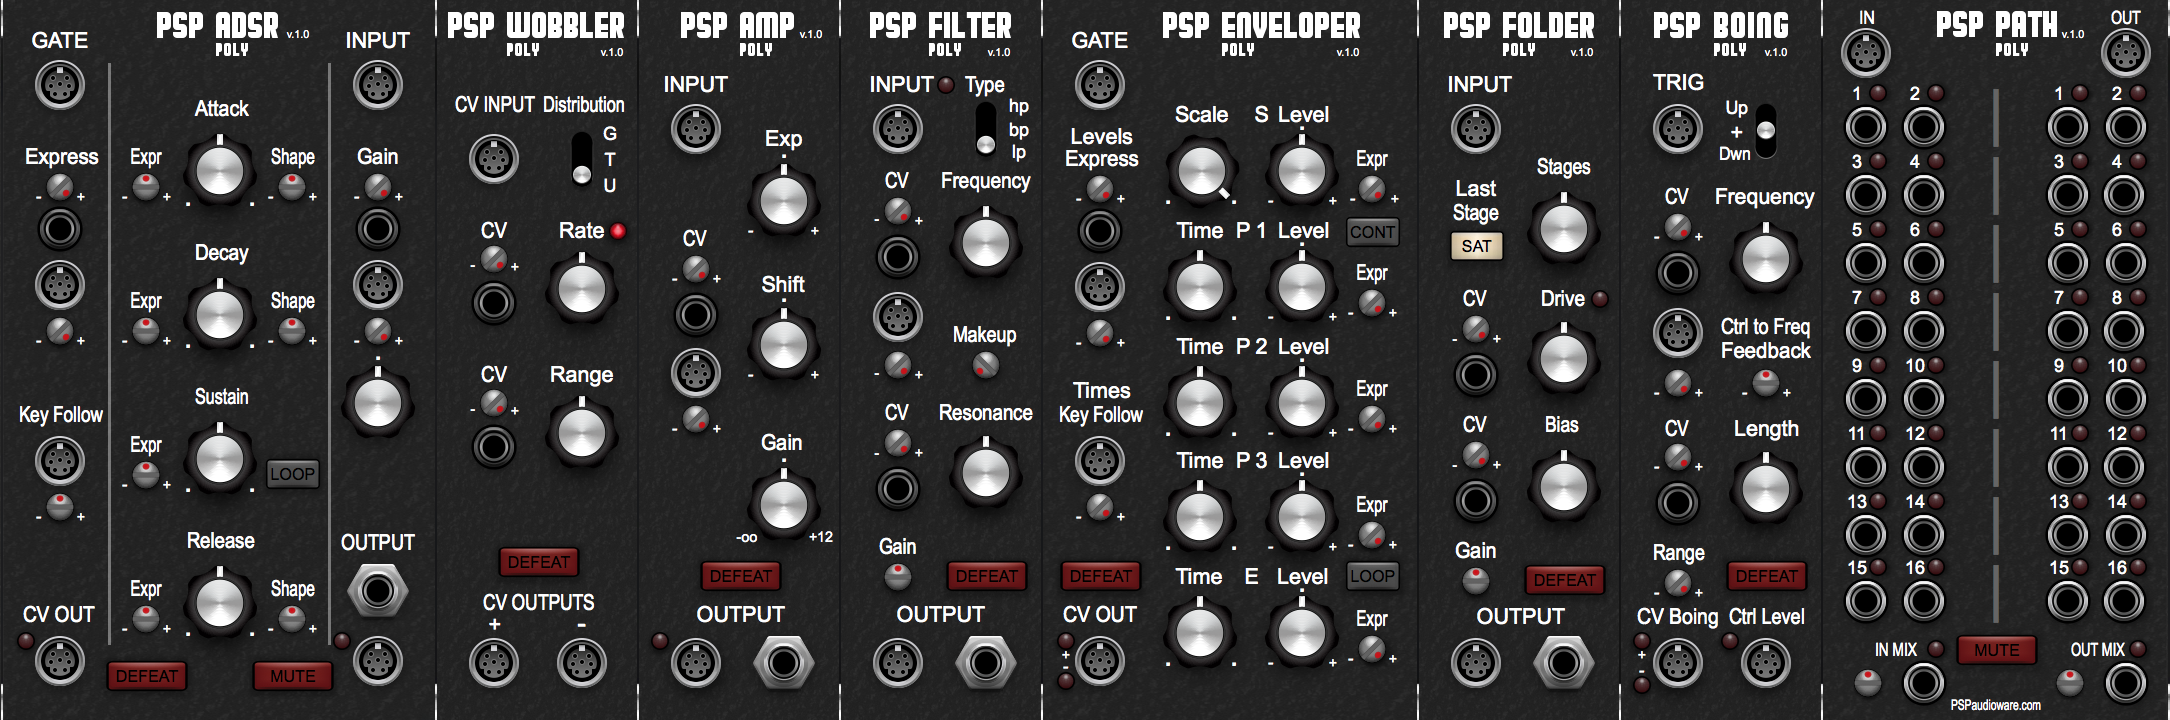Image resolution: width=2170 pixels, height=720 pixels.
Task: Click PSP Filter INPUT poly jack
Action: (x=898, y=129)
